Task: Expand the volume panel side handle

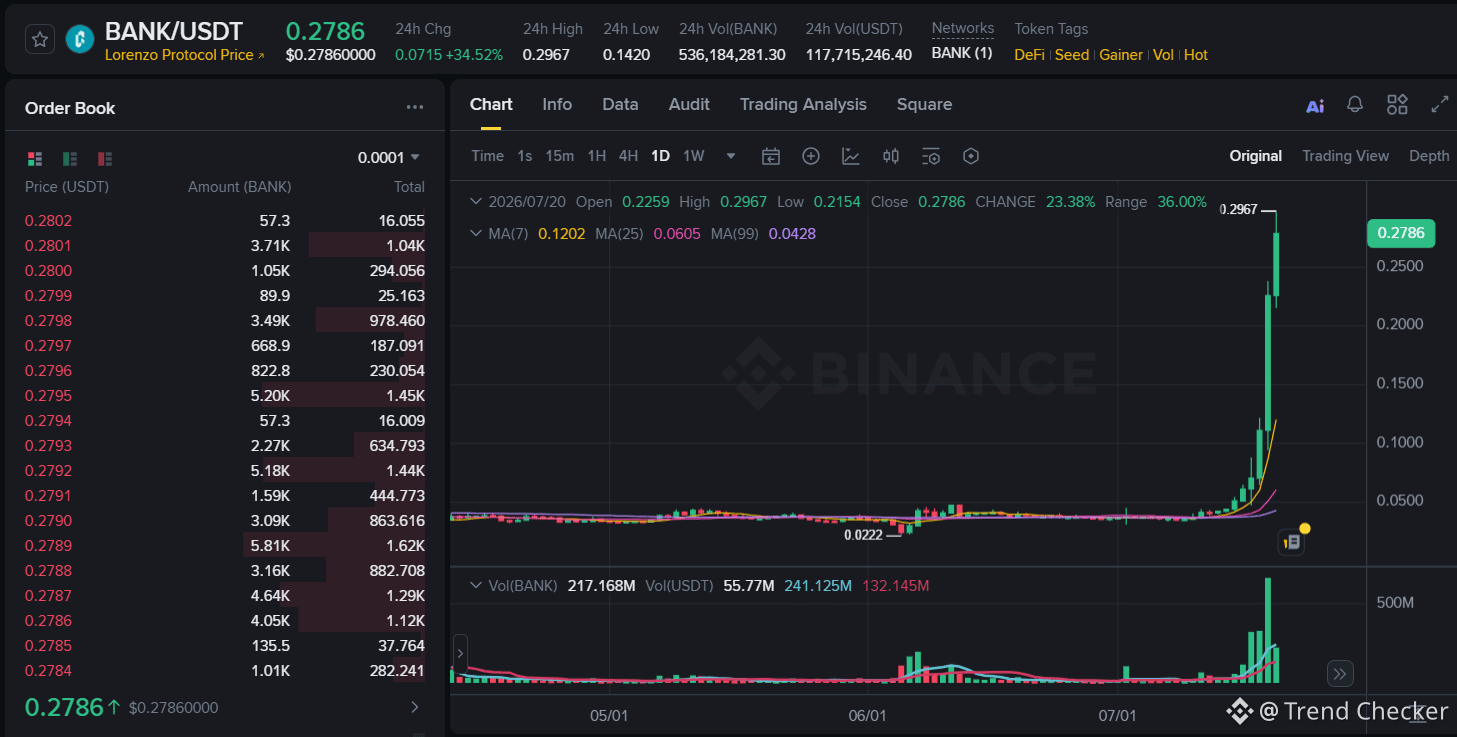Action: (x=460, y=654)
